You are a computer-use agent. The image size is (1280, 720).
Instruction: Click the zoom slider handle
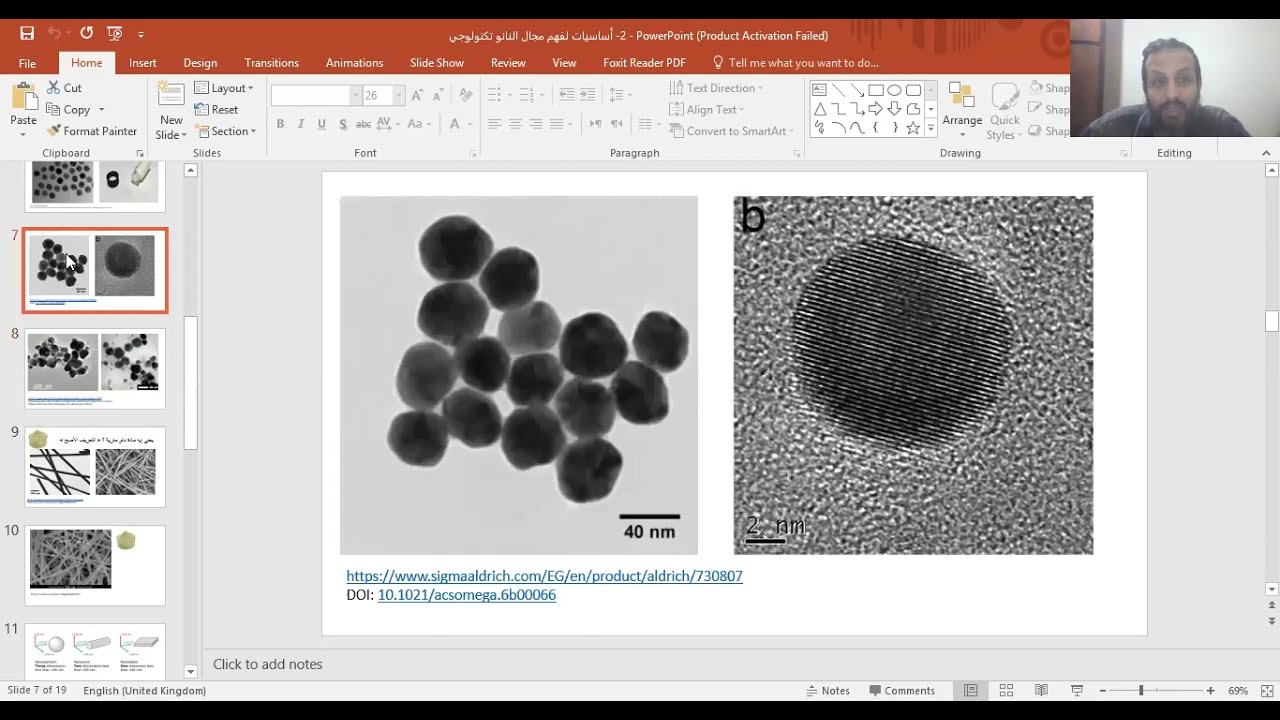(x=1141, y=691)
